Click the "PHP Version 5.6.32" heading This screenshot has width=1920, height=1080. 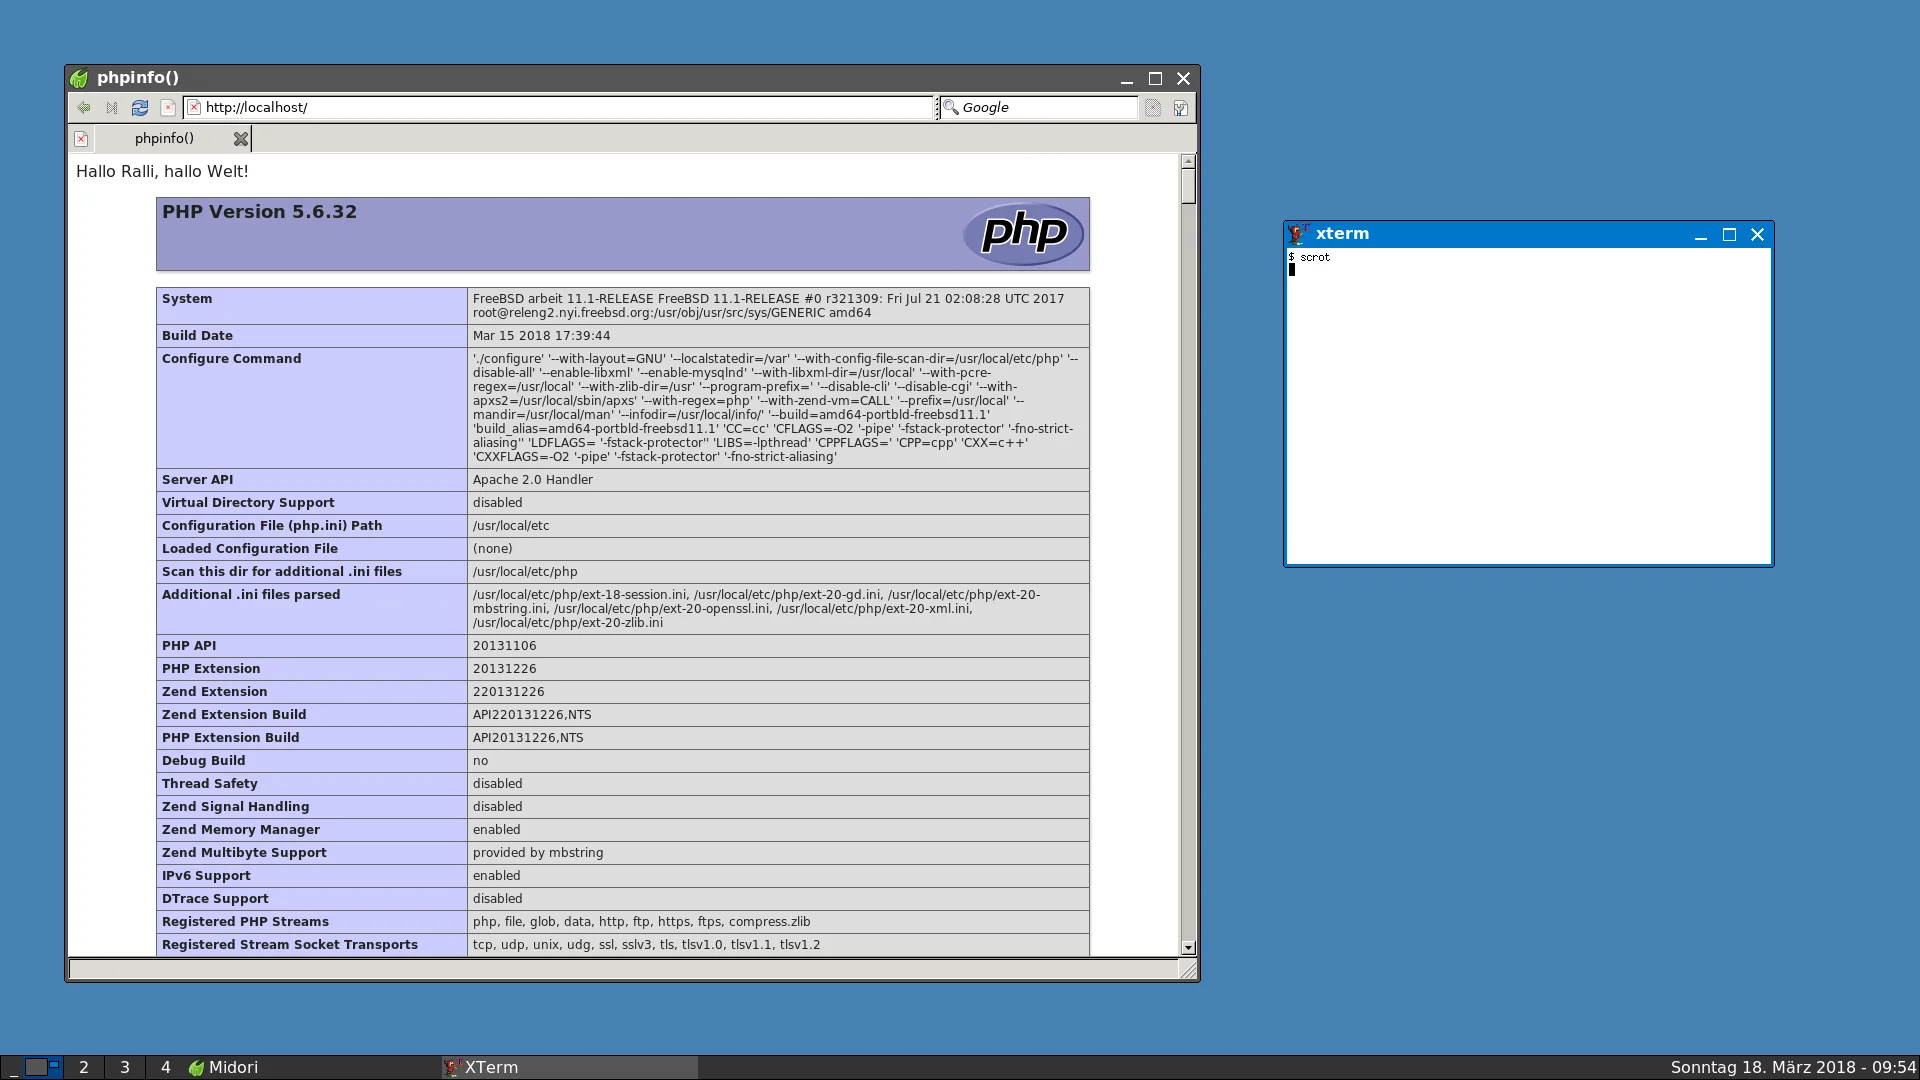point(259,212)
